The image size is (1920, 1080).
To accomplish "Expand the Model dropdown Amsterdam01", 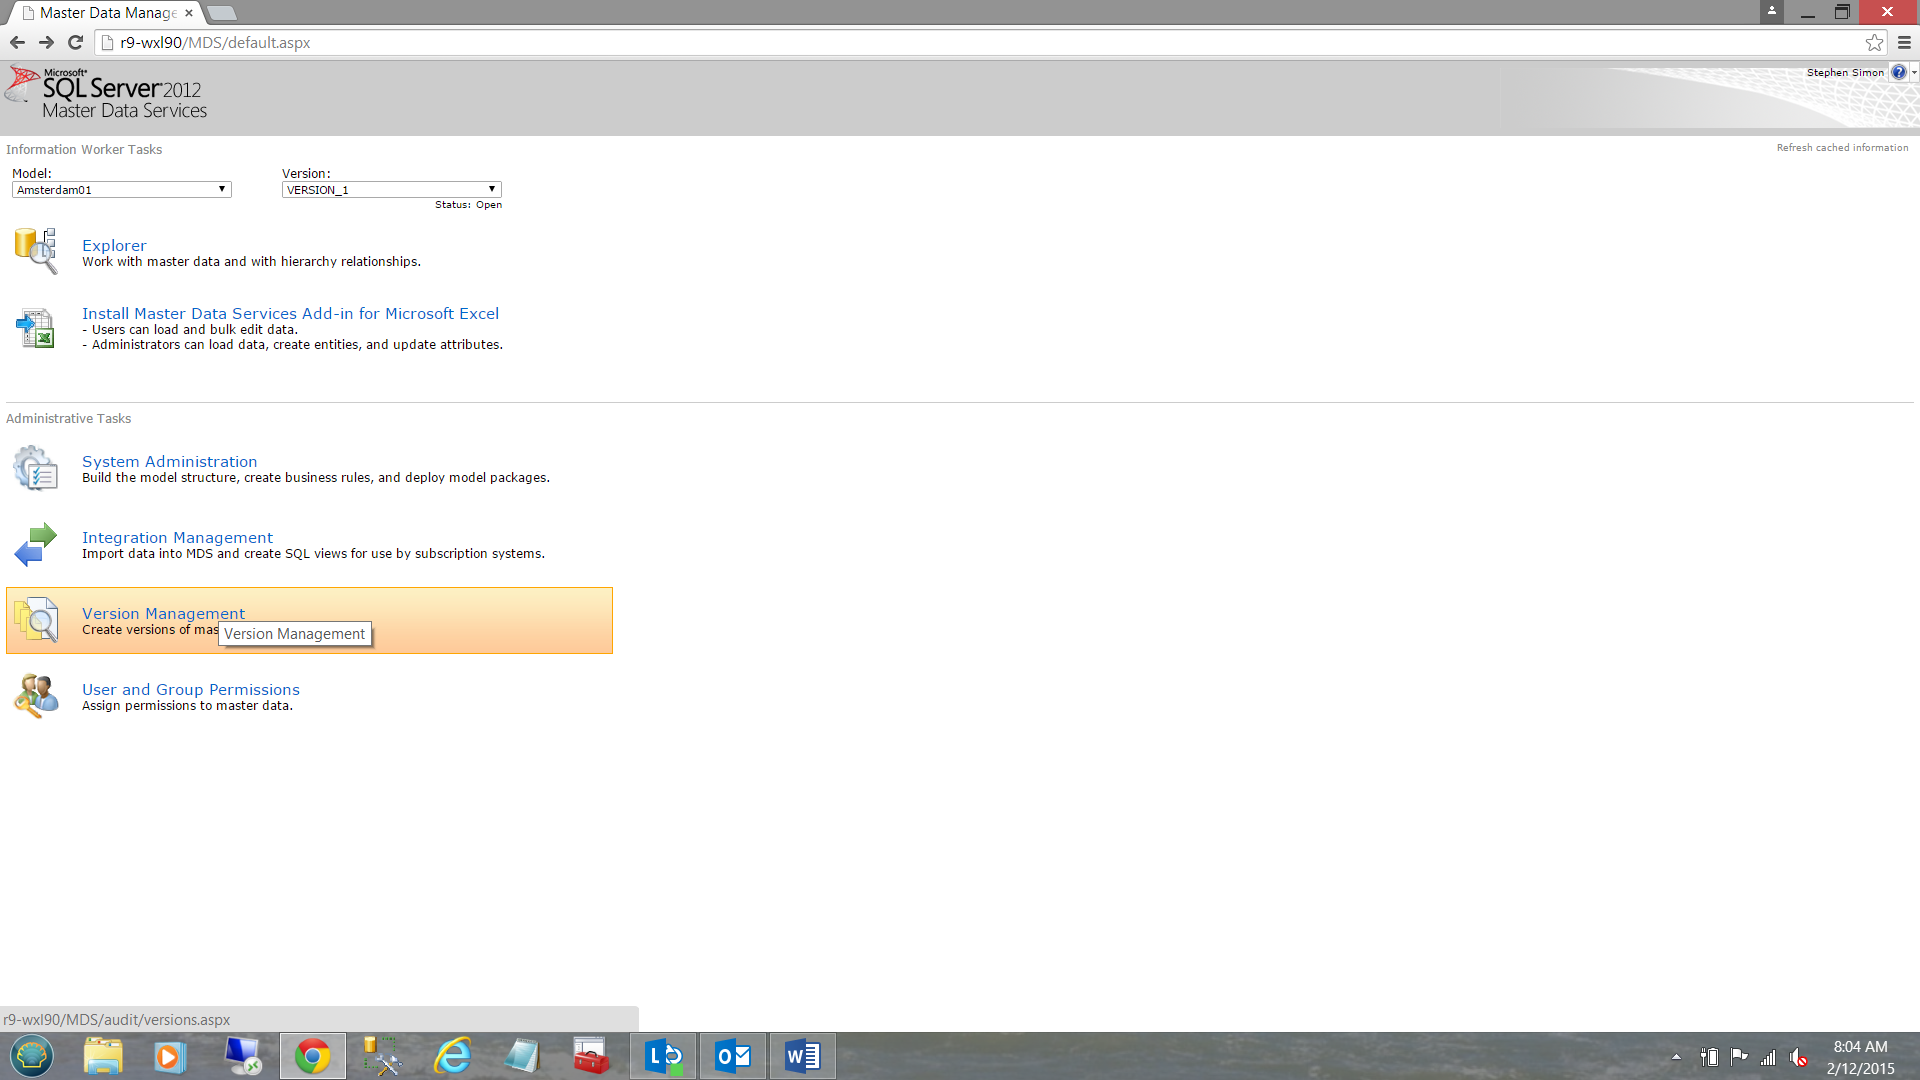I will tap(122, 189).
